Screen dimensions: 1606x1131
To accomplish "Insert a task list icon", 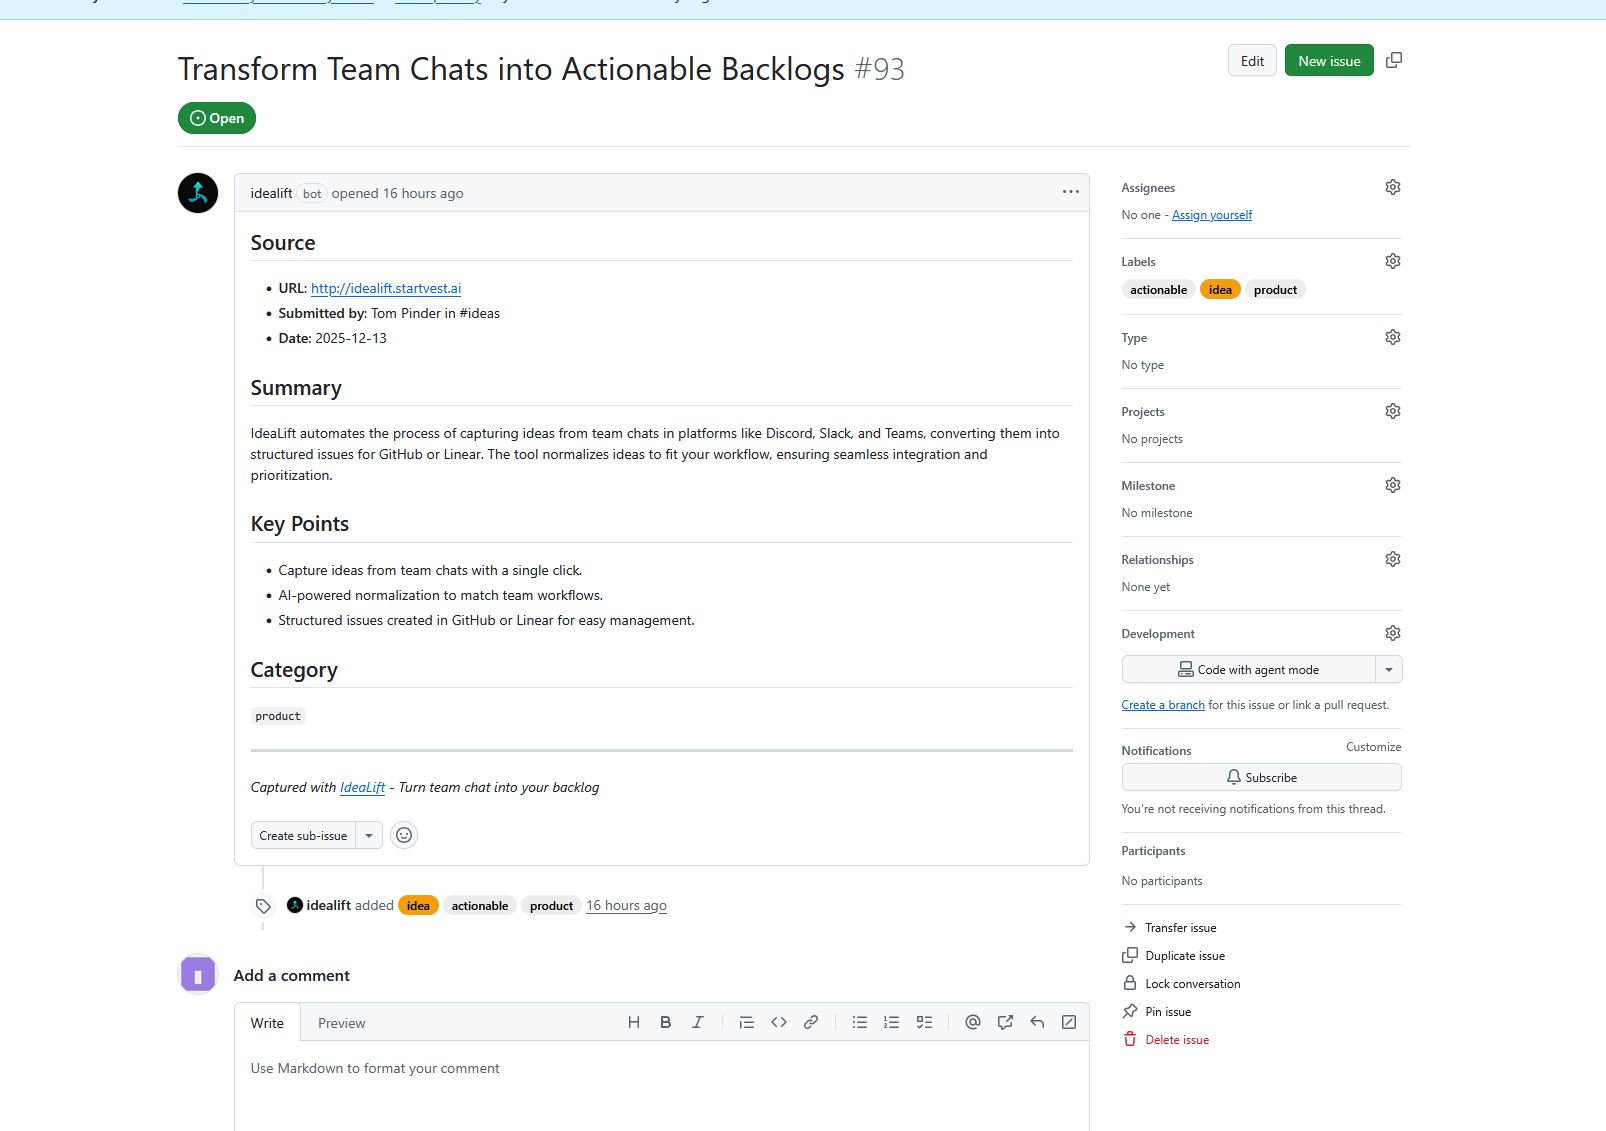I will pyautogui.click(x=924, y=1022).
